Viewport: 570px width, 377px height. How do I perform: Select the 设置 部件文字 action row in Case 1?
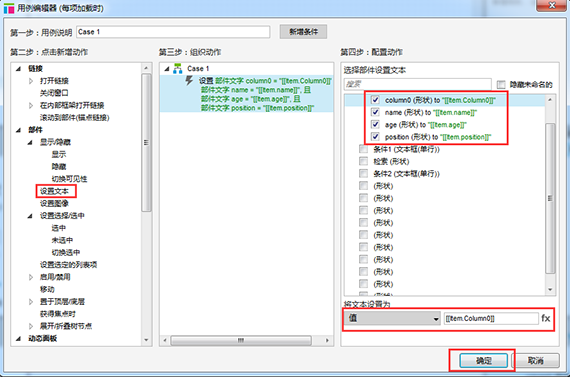[x=246, y=94]
